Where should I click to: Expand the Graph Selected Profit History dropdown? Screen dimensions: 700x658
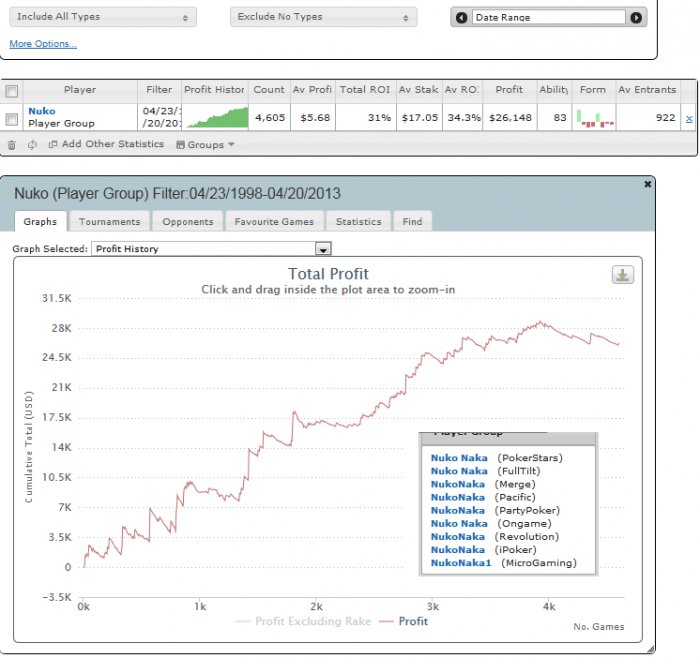pyautogui.click(x=322, y=248)
